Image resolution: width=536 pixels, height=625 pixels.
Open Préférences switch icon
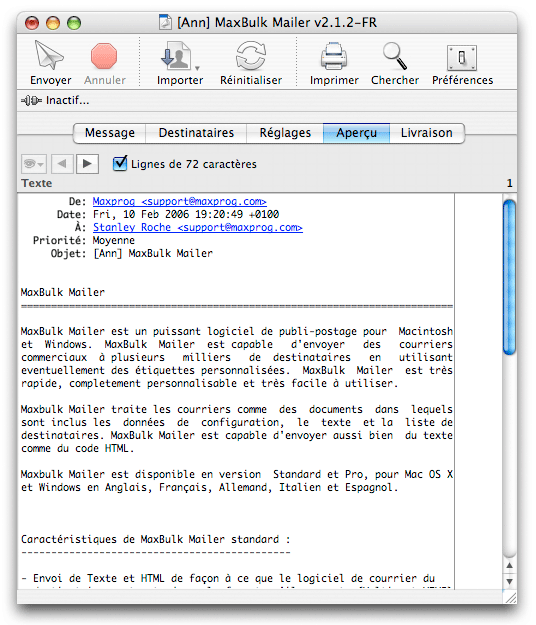tap(462, 58)
